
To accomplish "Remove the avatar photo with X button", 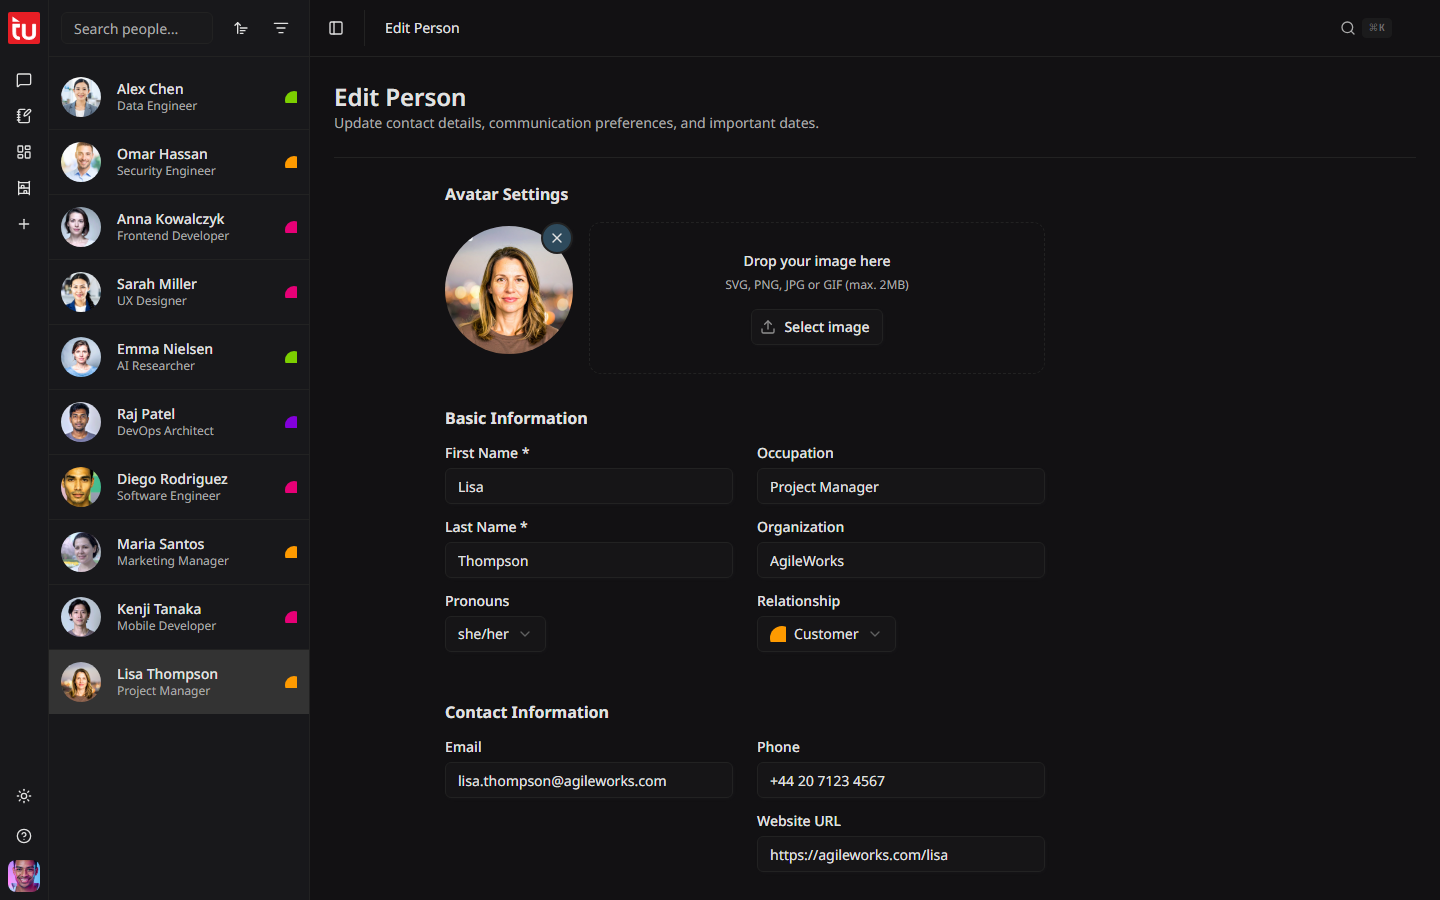I will [x=557, y=238].
